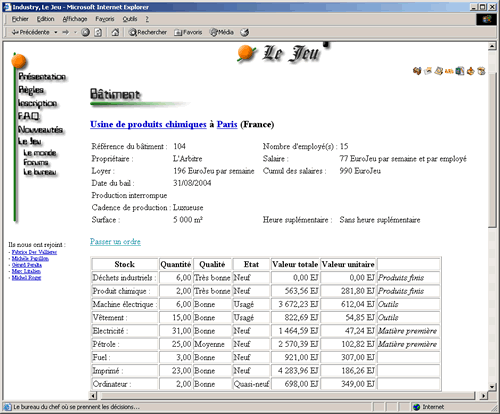Open the Paris city link
Screen dimensions: 500x414
[x=227, y=124]
